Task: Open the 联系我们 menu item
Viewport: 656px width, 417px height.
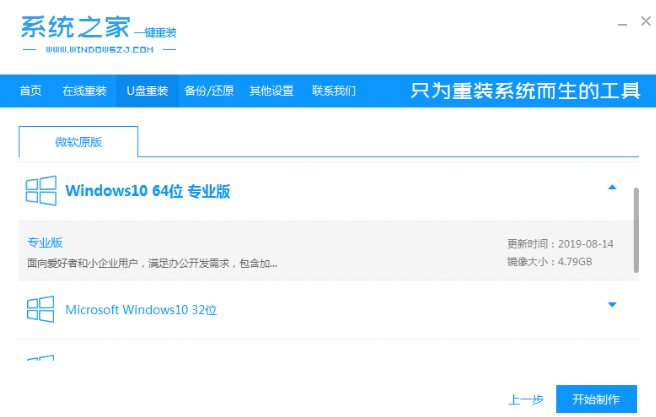Action: pyautogui.click(x=333, y=91)
